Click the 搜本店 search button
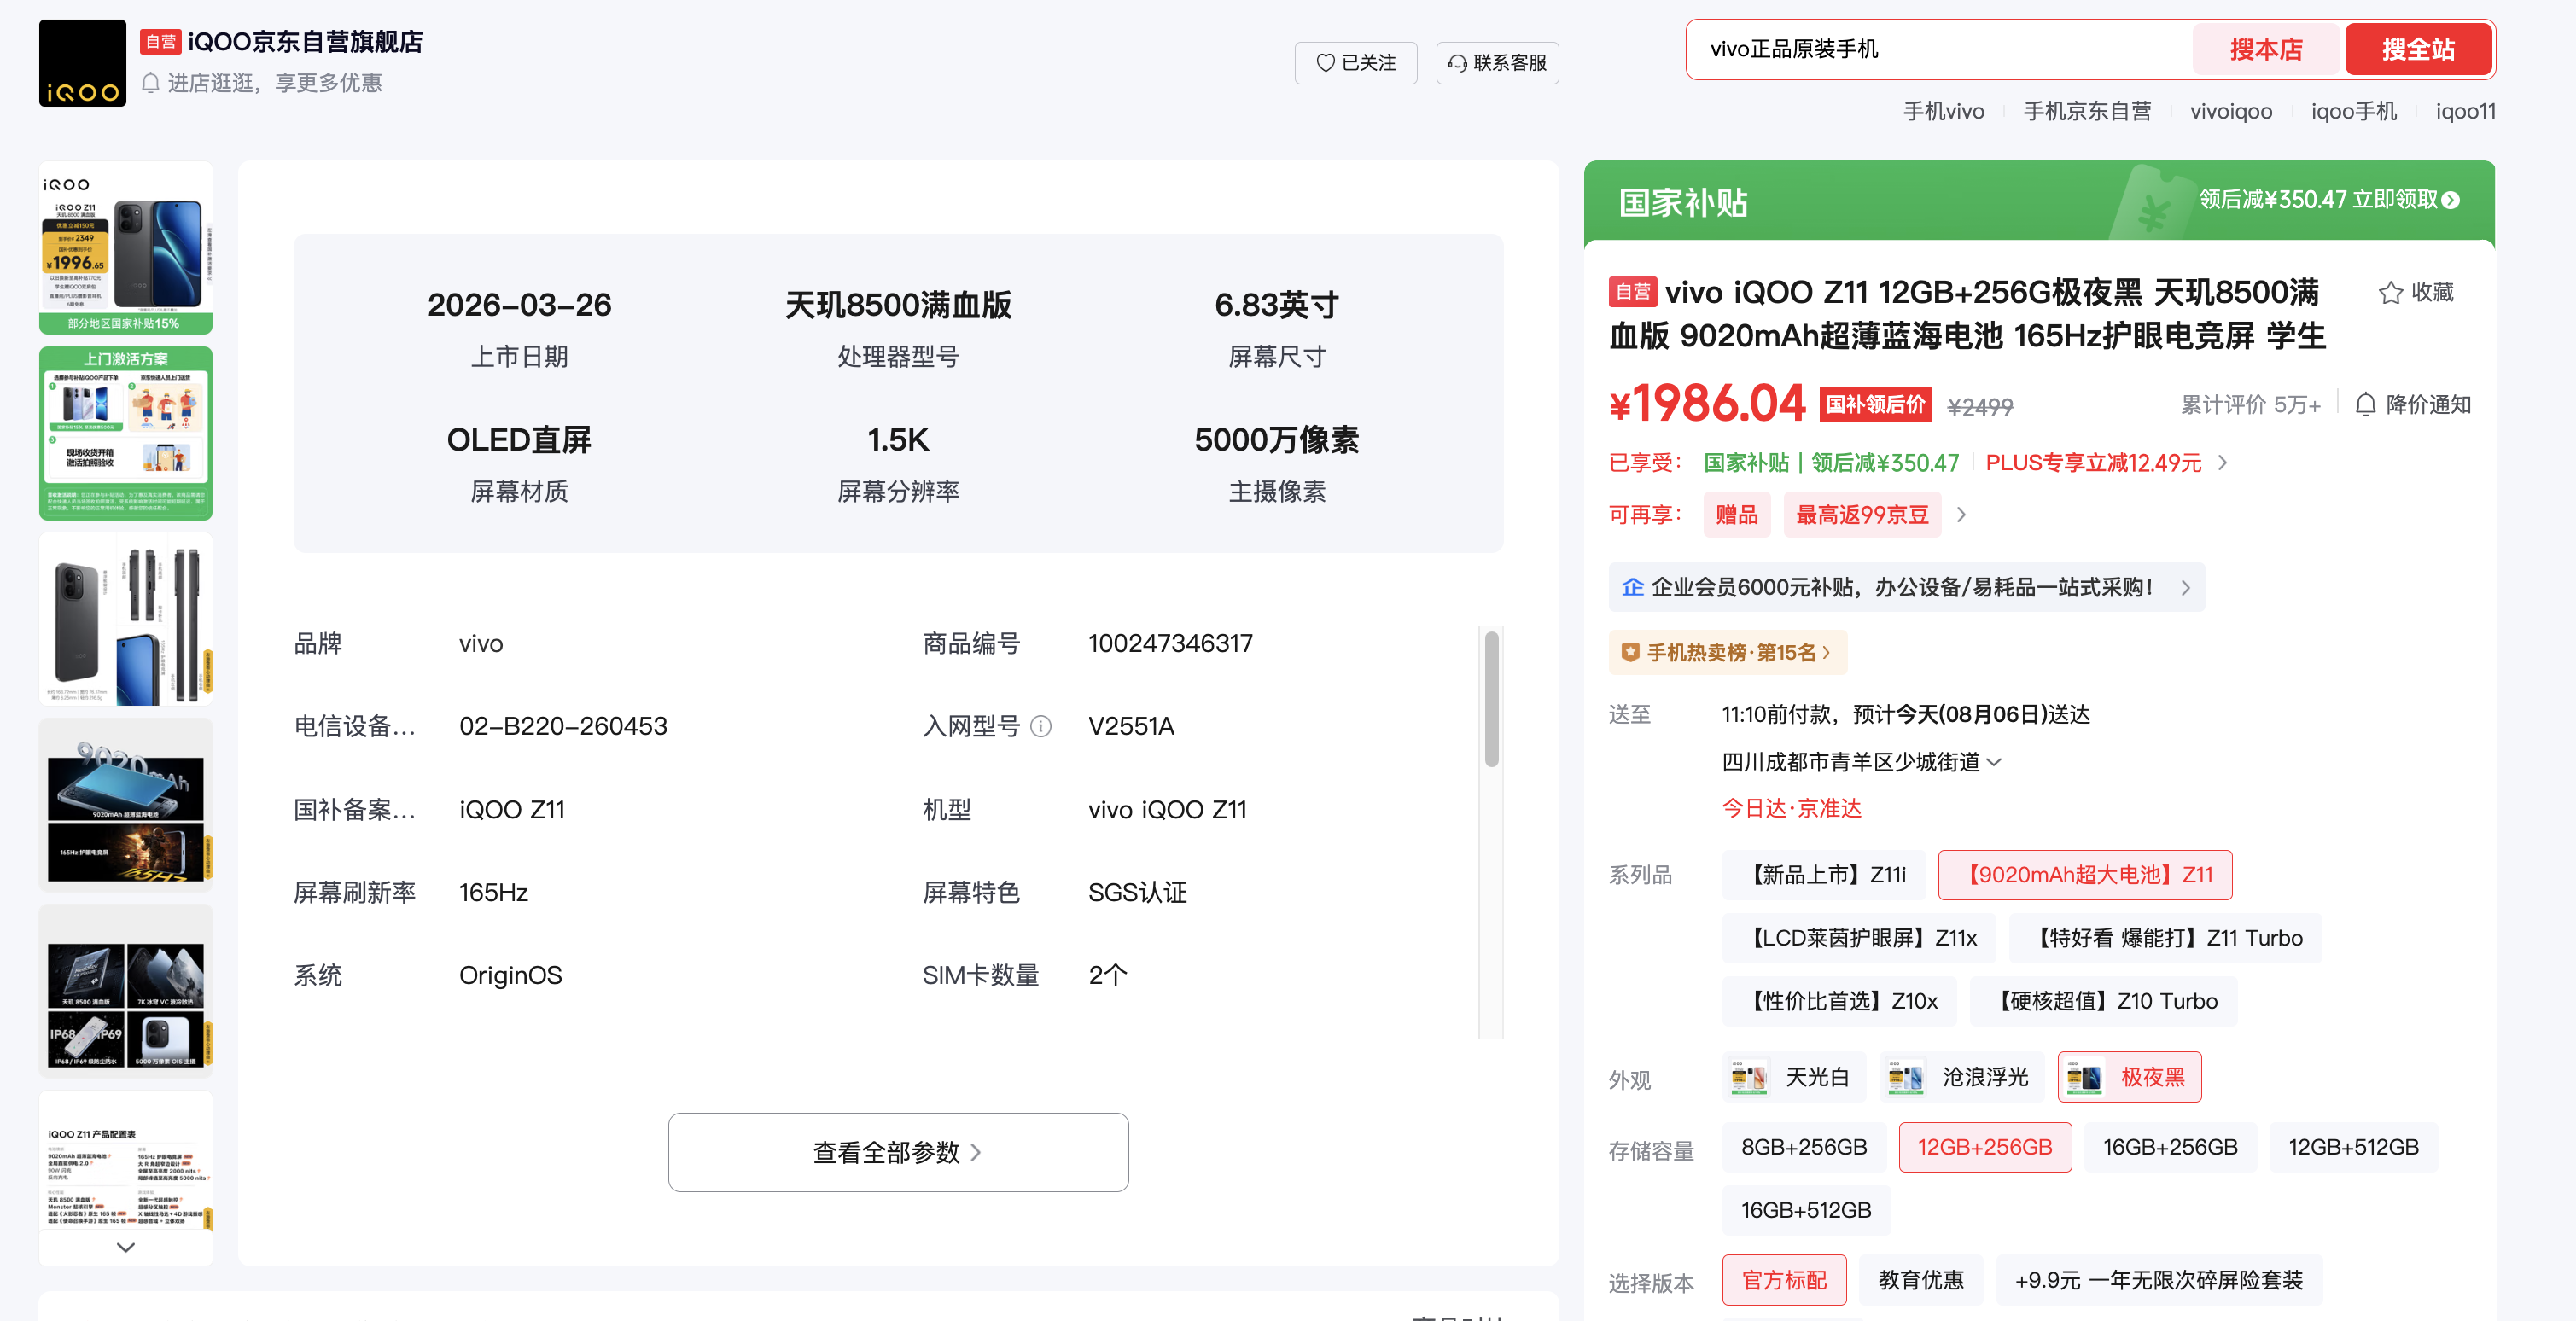Screen dimensions: 2576x1321 [2266, 49]
